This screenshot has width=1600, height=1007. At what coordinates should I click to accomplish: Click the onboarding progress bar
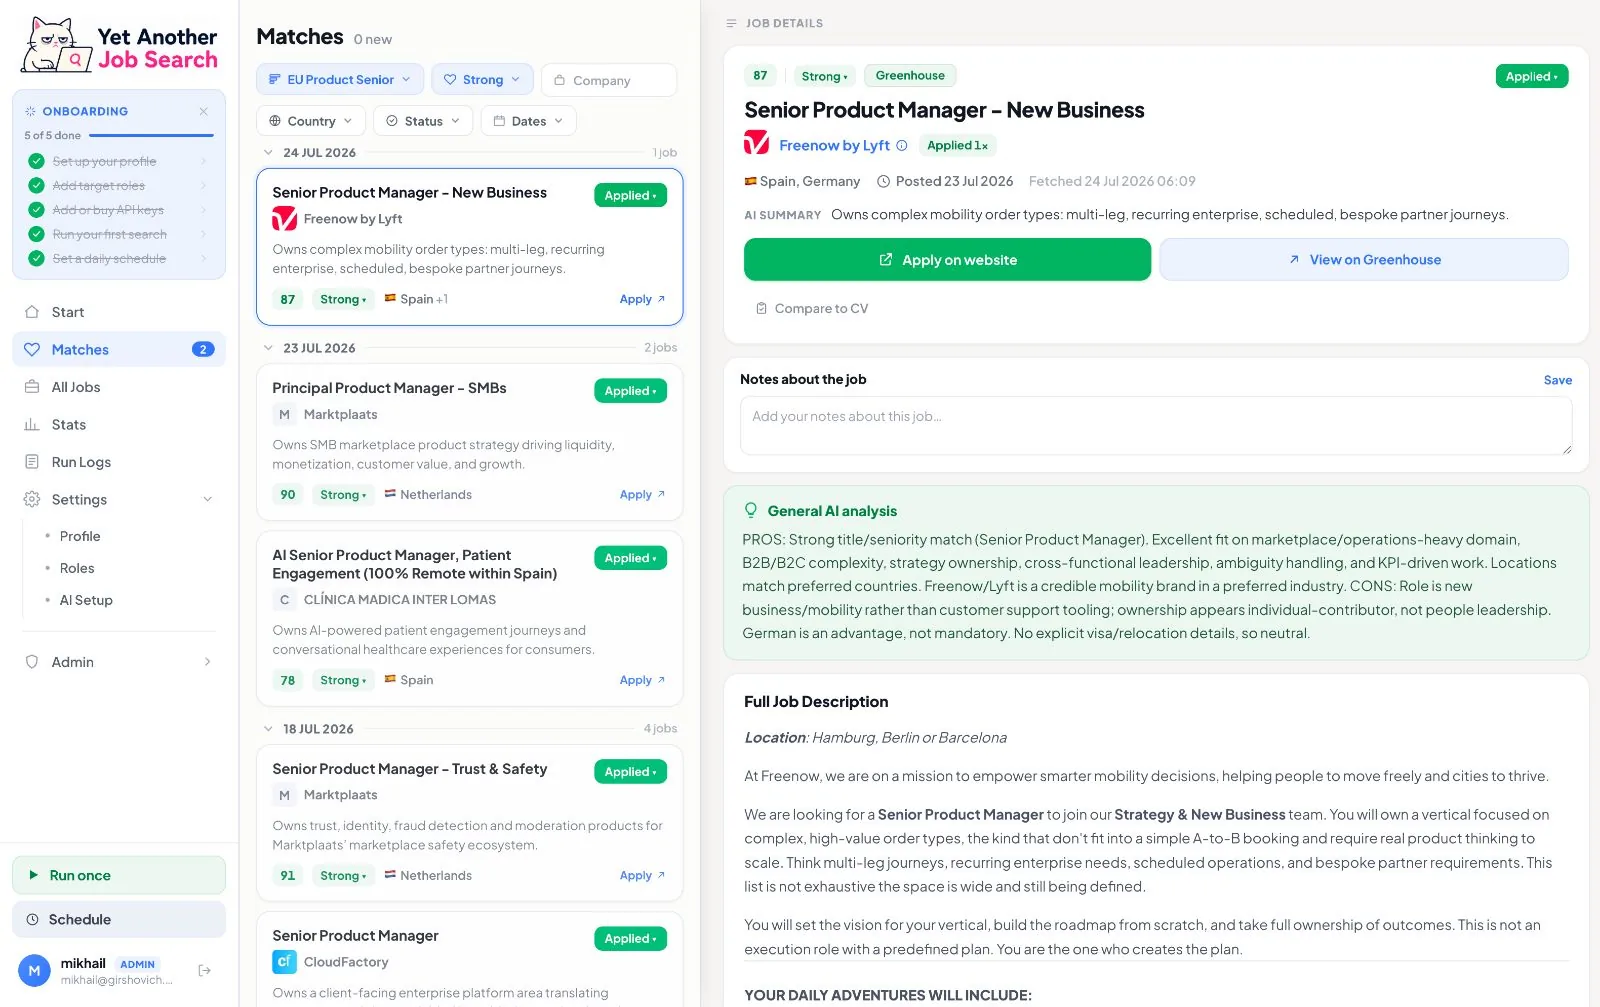[x=151, y=135]
